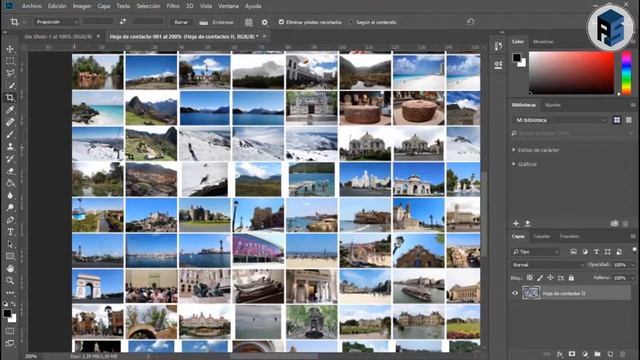
Task: Select the Healing Brush tool
Action: [10, 122]
